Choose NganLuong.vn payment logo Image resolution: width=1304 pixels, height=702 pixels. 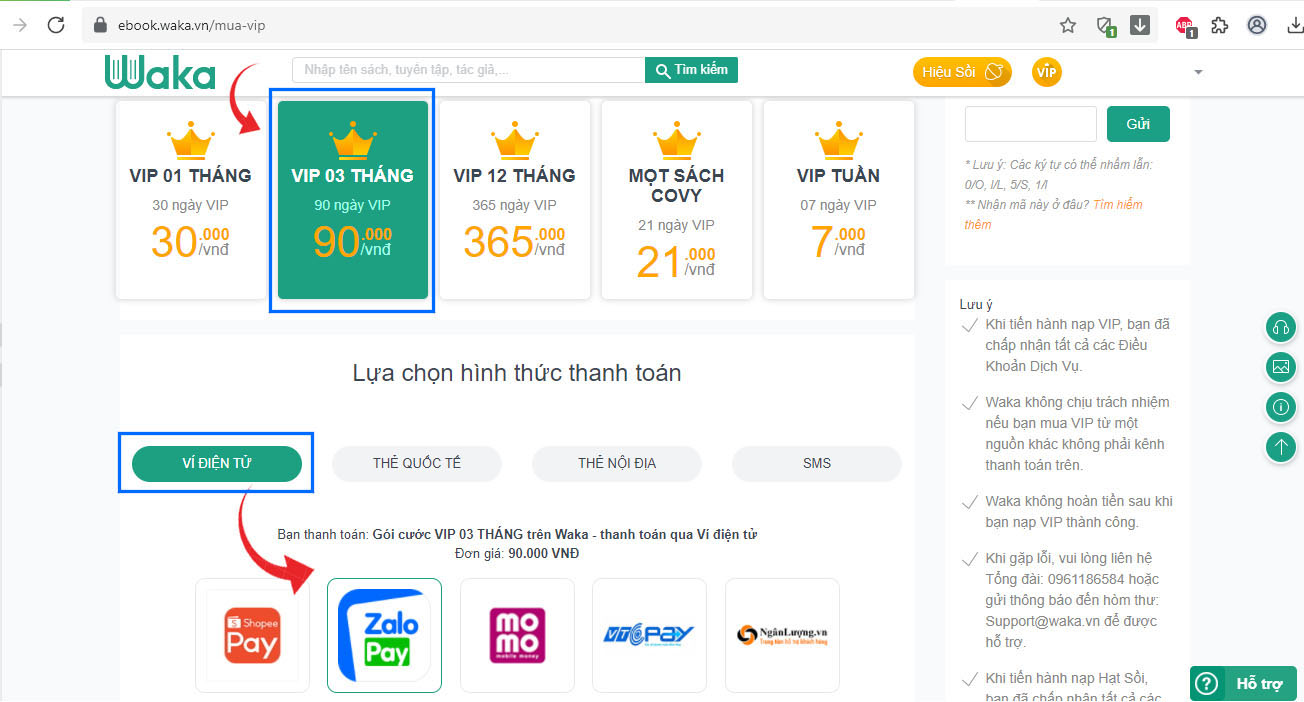tap(782, 635)
